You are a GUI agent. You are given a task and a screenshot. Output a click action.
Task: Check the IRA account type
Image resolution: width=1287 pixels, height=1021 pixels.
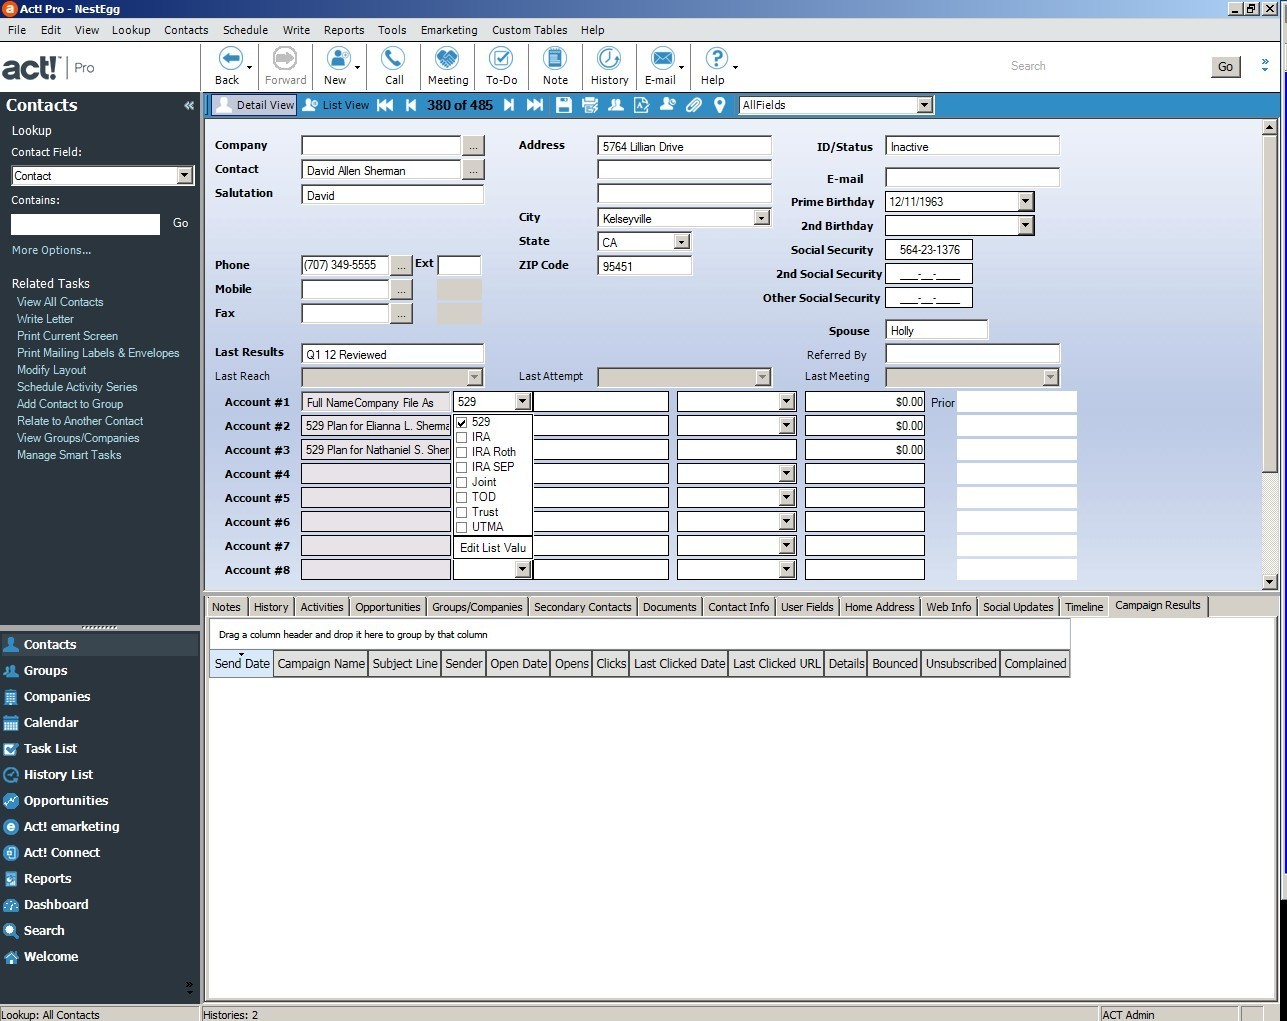(x=462, y=437)
